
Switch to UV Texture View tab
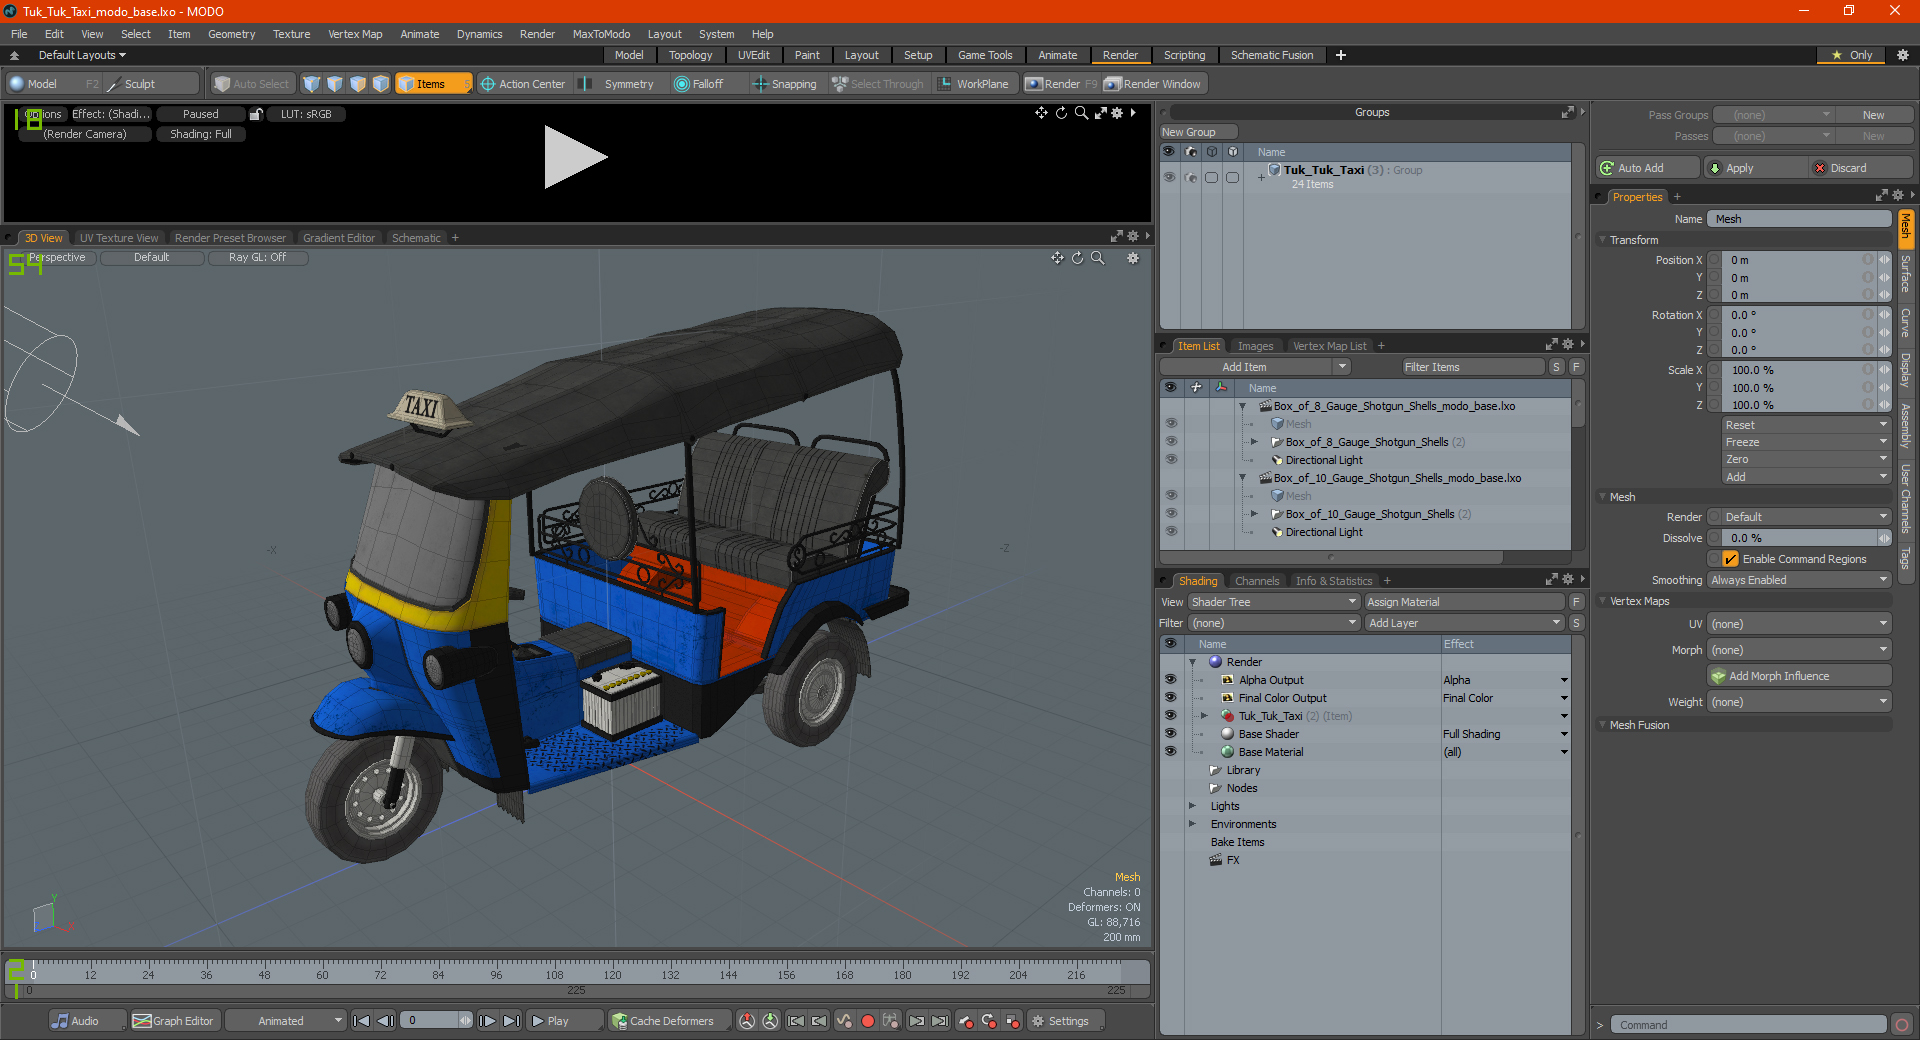[x=119, y=238]
